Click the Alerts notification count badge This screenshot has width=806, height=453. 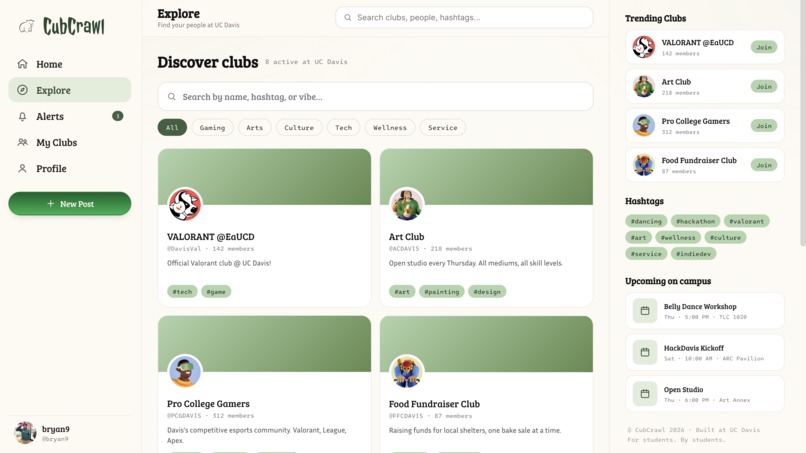[118, 116]
